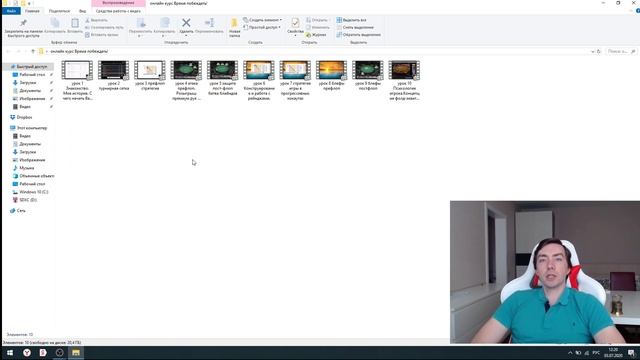The height and width of the screenshot is (360, 640).
Task: Switch to the Home (Главная) ribbon tab
Action: coord(32,11)
